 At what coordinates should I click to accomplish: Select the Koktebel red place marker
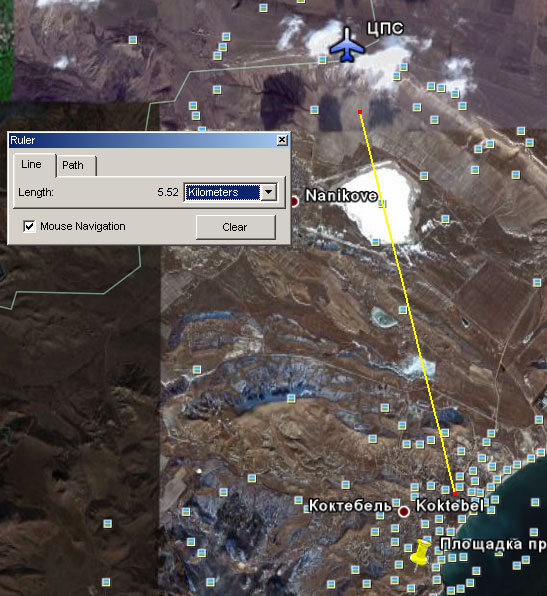point(404,512)
